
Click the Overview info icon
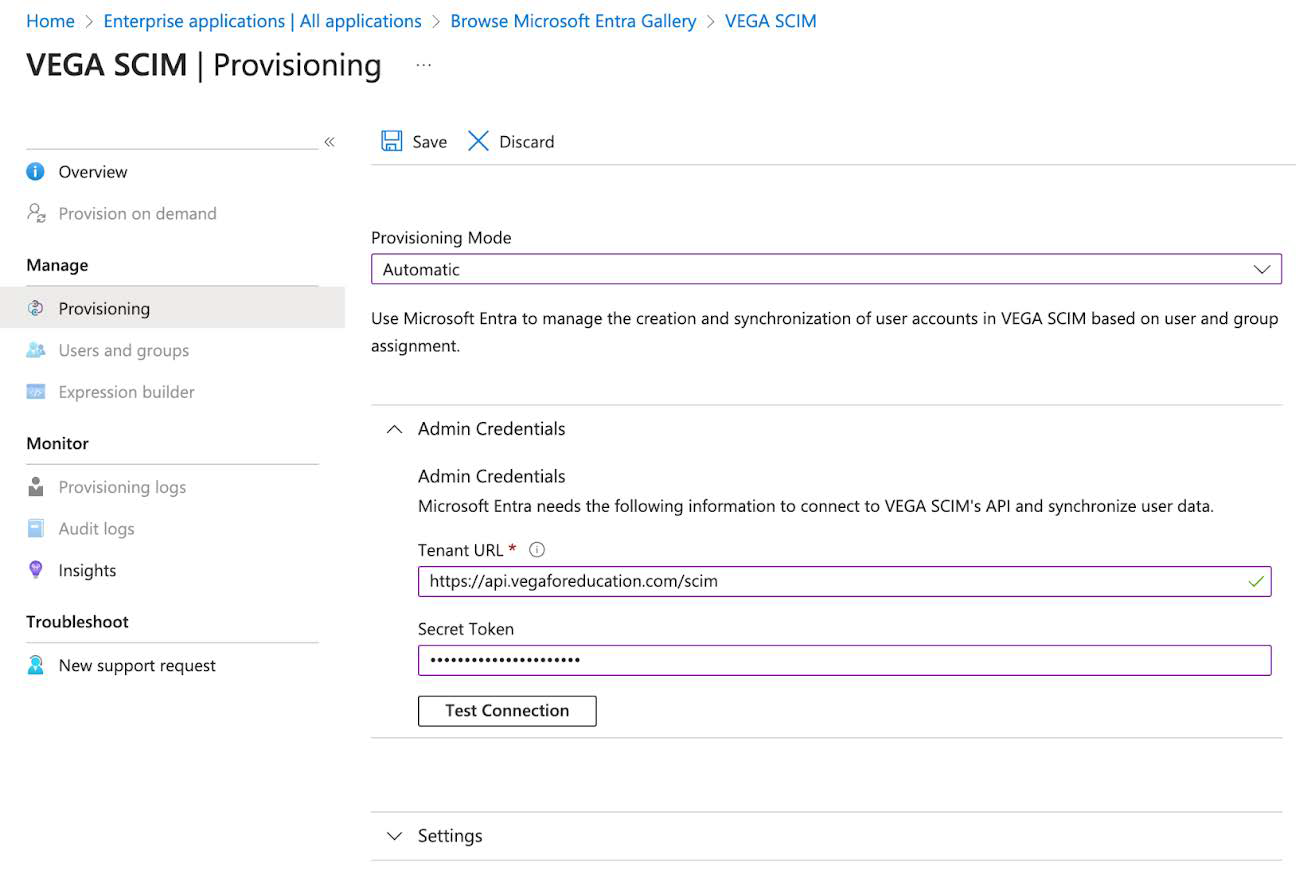tap(36, 172)
